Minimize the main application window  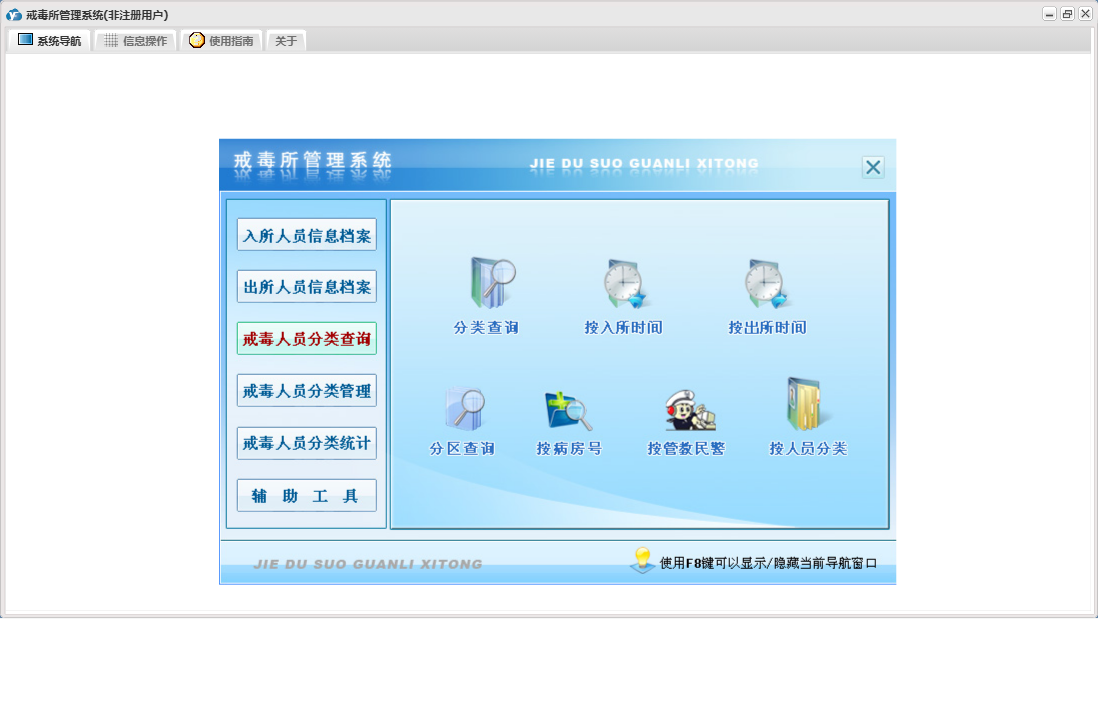[1049, 14]
